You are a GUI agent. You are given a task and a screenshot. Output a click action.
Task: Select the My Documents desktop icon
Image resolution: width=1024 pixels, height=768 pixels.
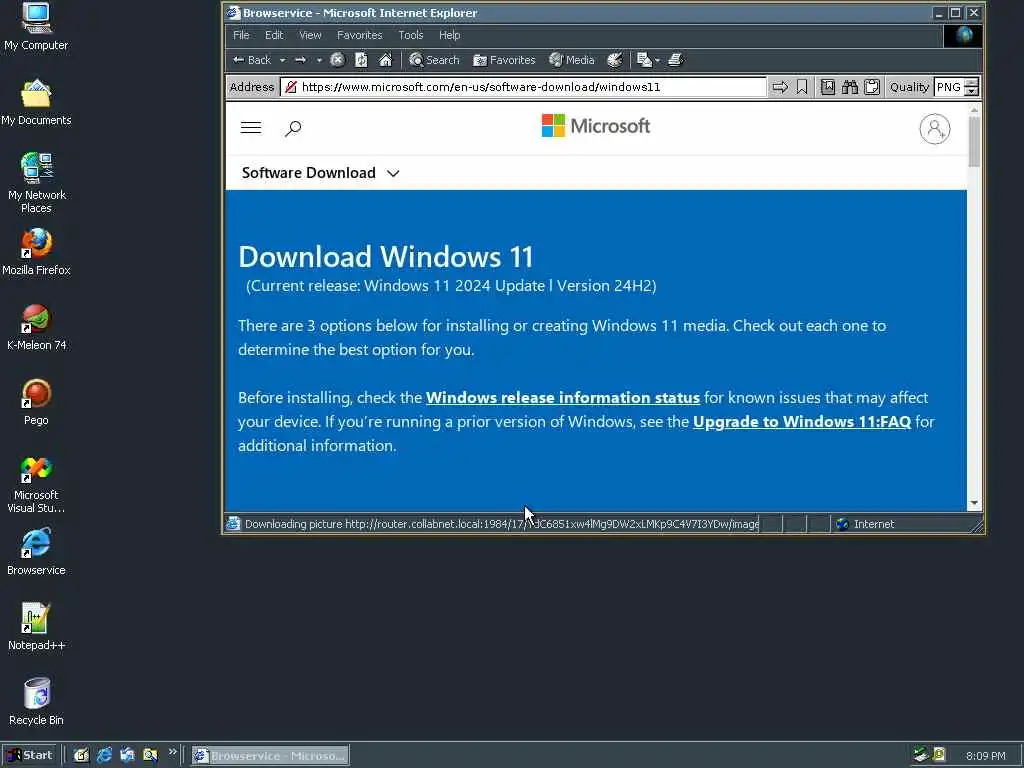(36, 103)
